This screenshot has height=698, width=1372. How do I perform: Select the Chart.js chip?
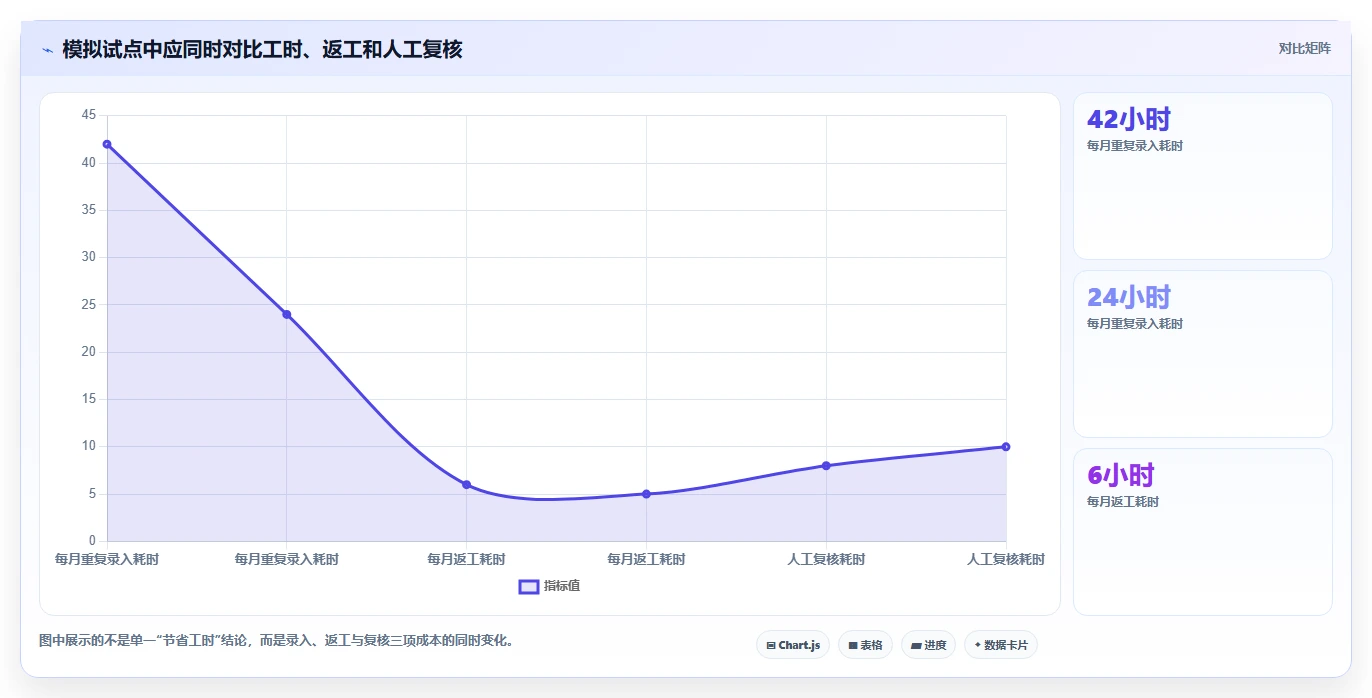pos(793,645)
